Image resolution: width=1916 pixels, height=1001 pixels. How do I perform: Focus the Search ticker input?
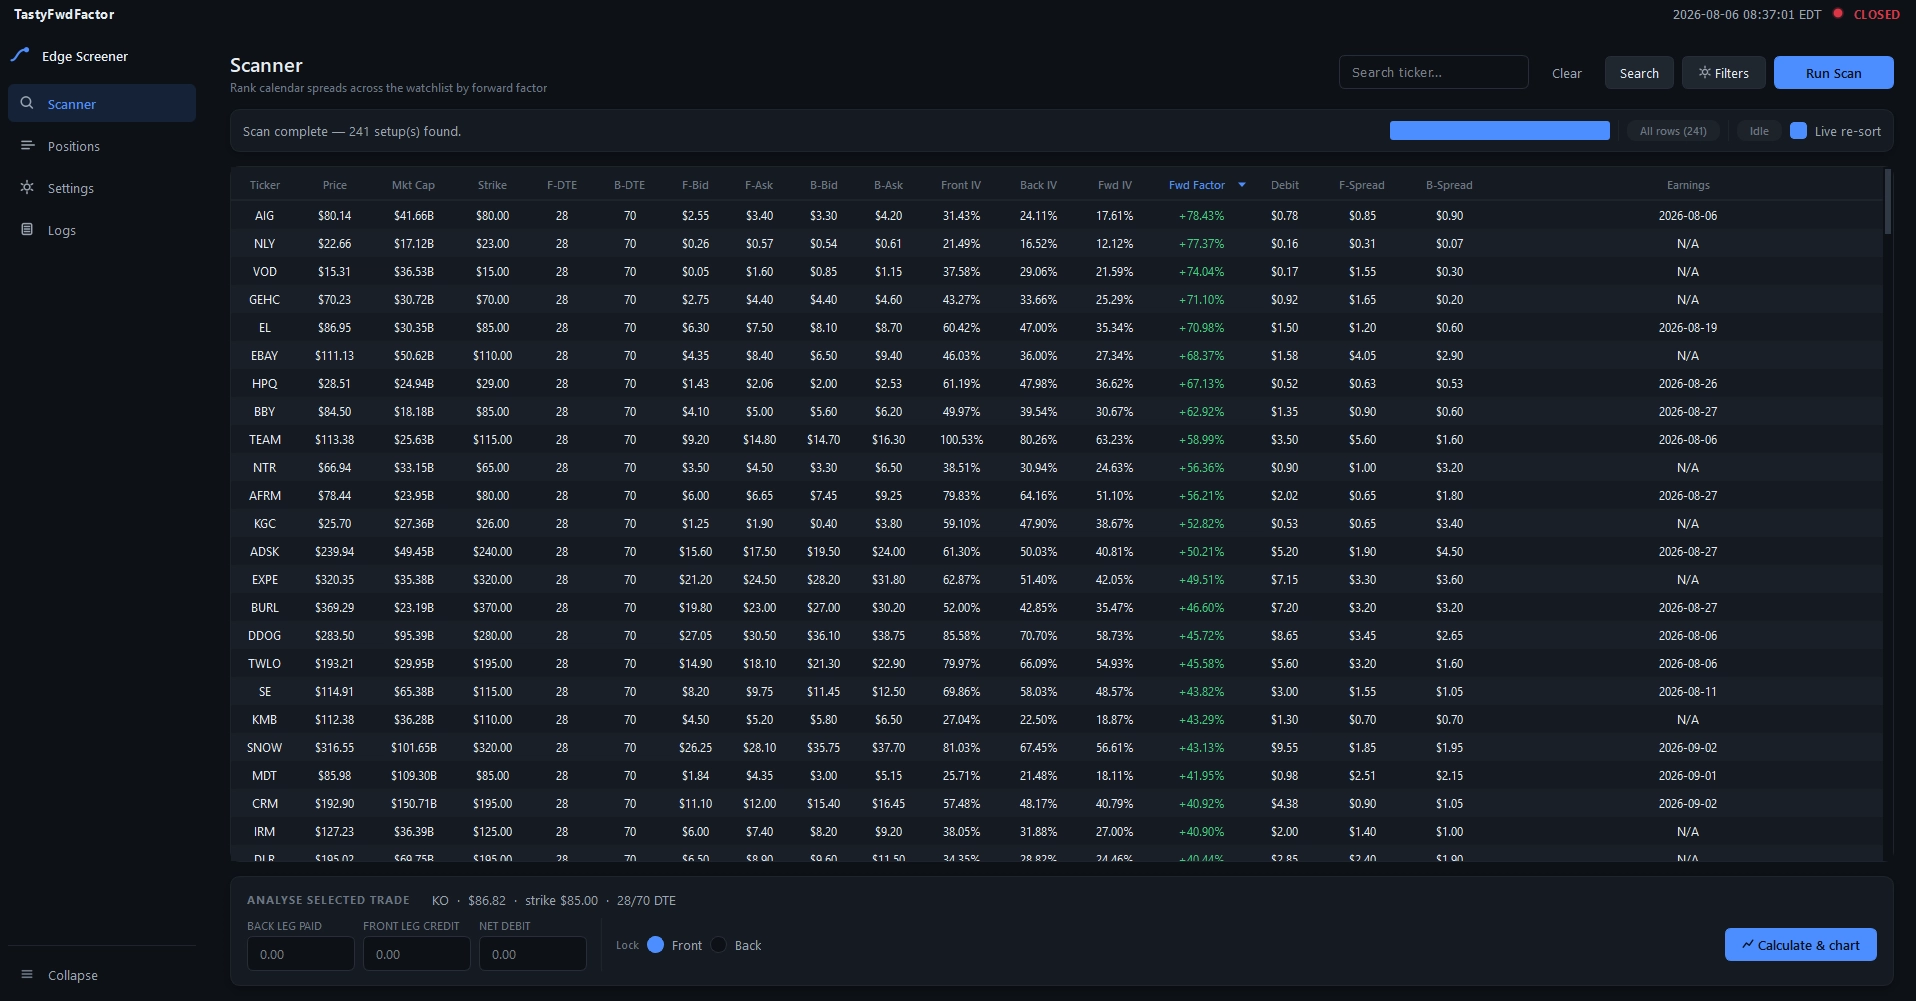click(x=1433, y=72)
